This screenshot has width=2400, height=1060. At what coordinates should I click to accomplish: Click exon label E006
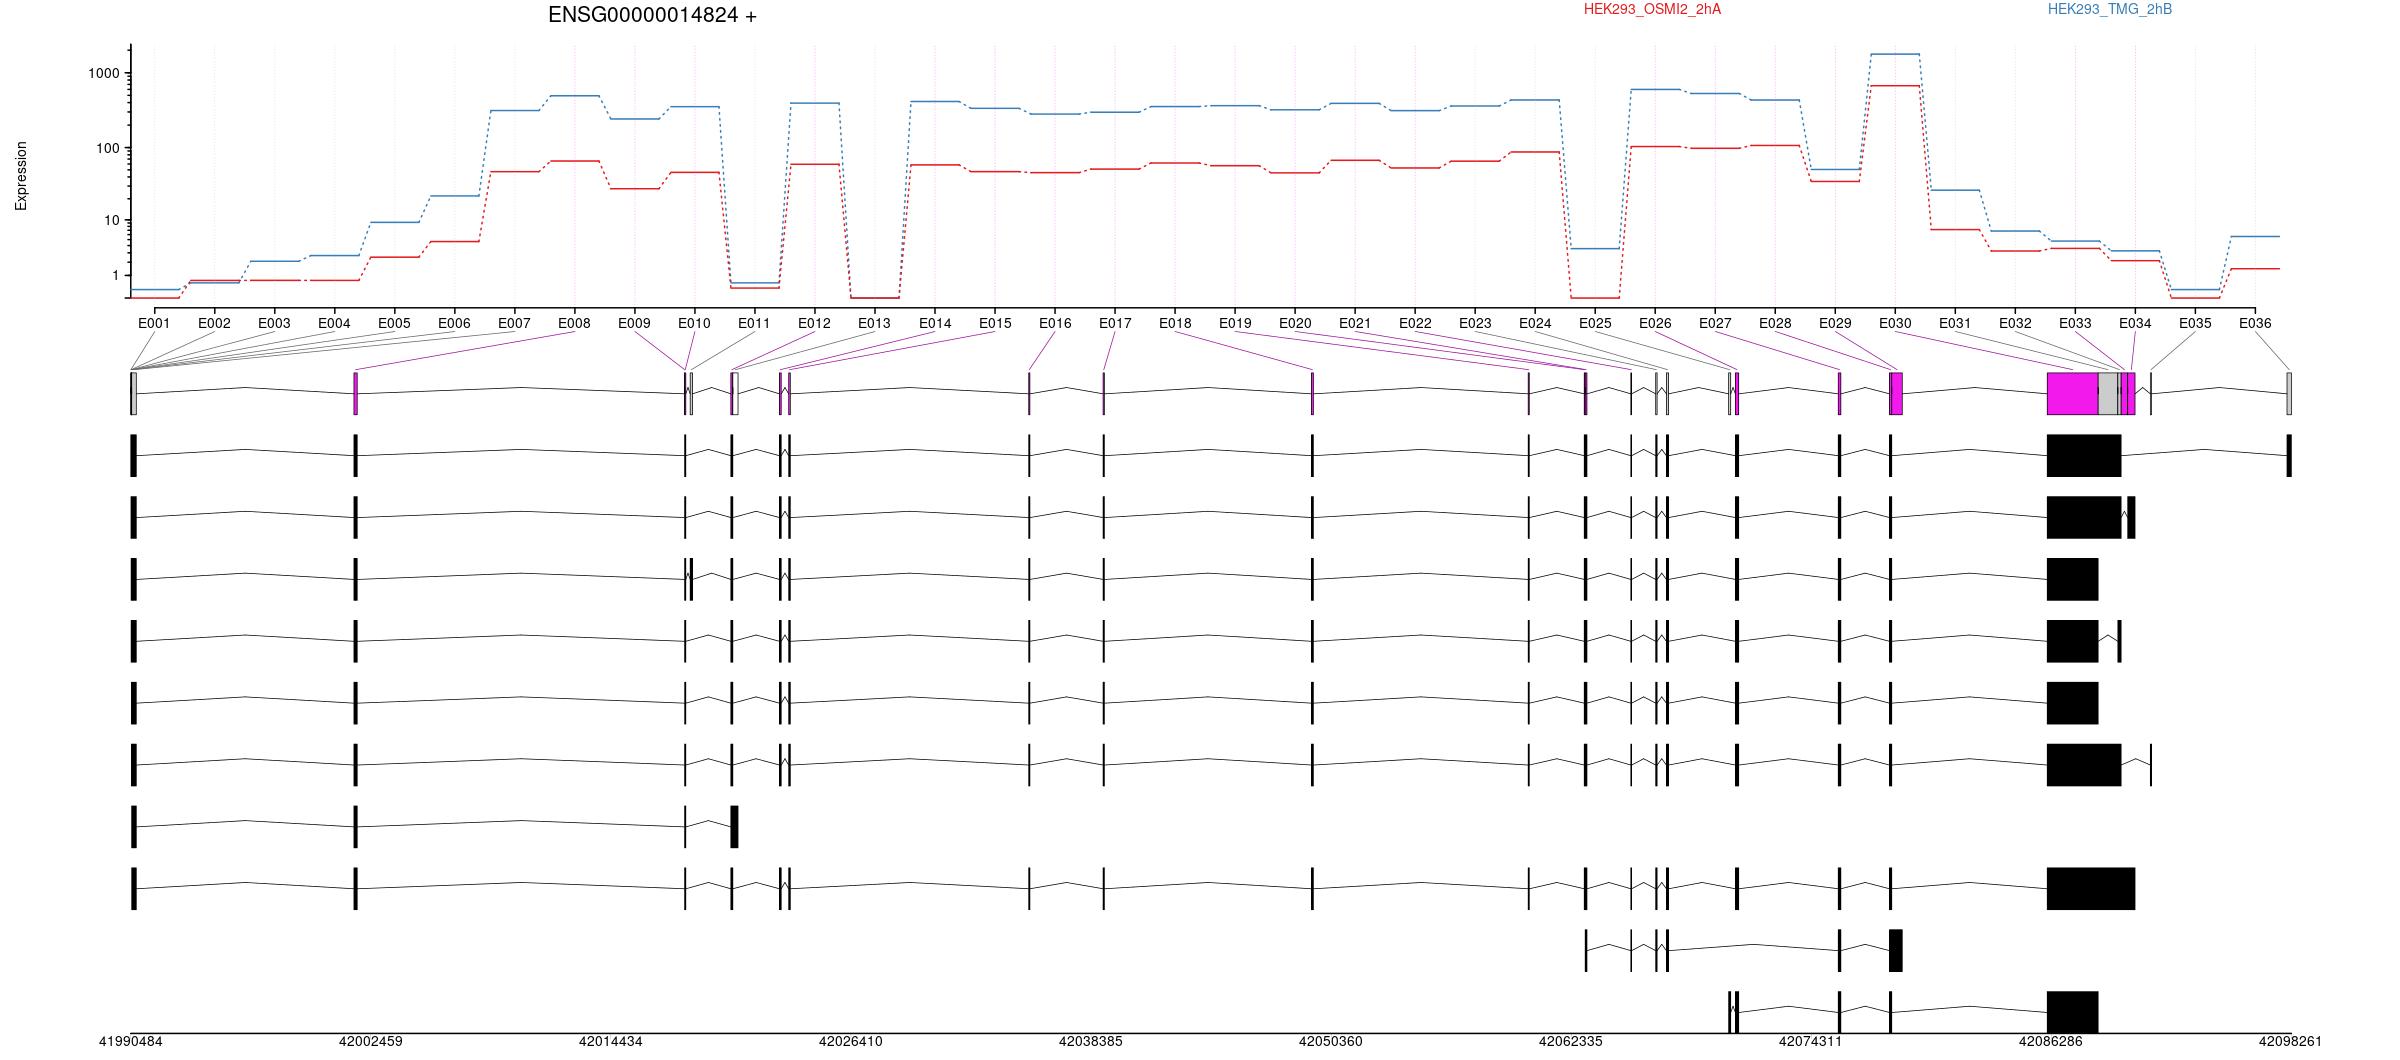454,323
